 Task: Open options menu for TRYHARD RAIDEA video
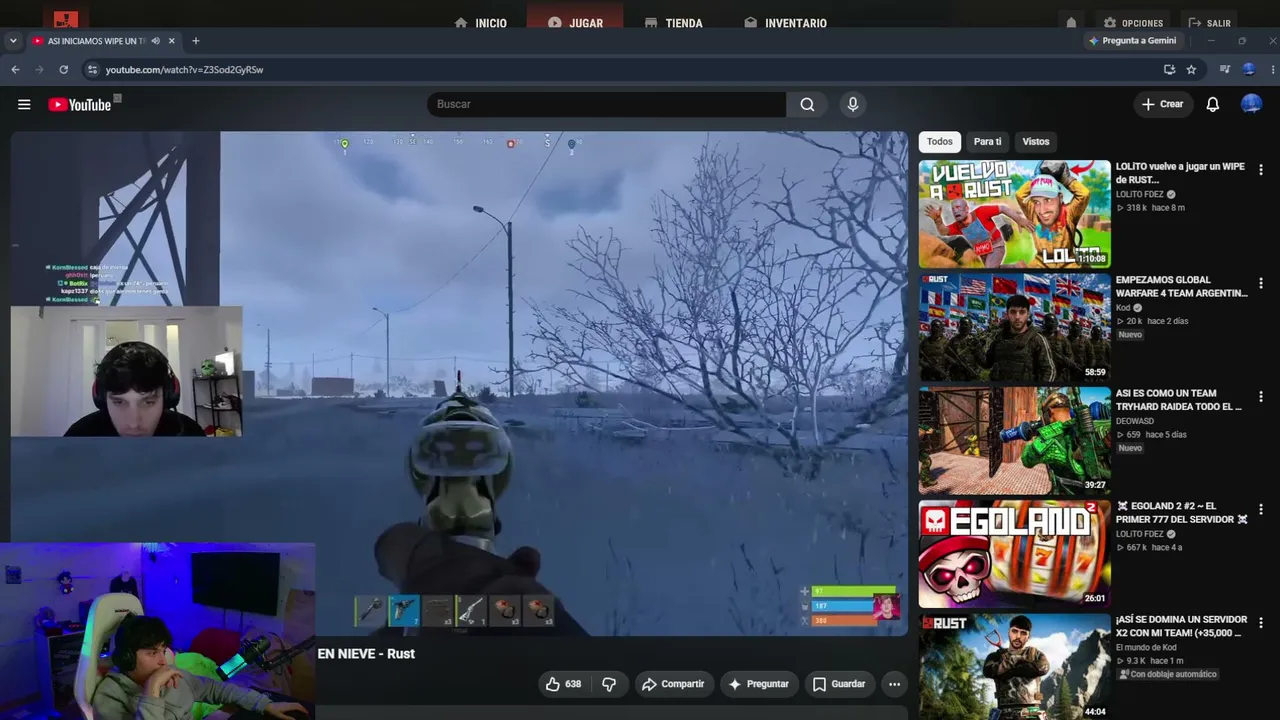click(x=1260, y=397)
